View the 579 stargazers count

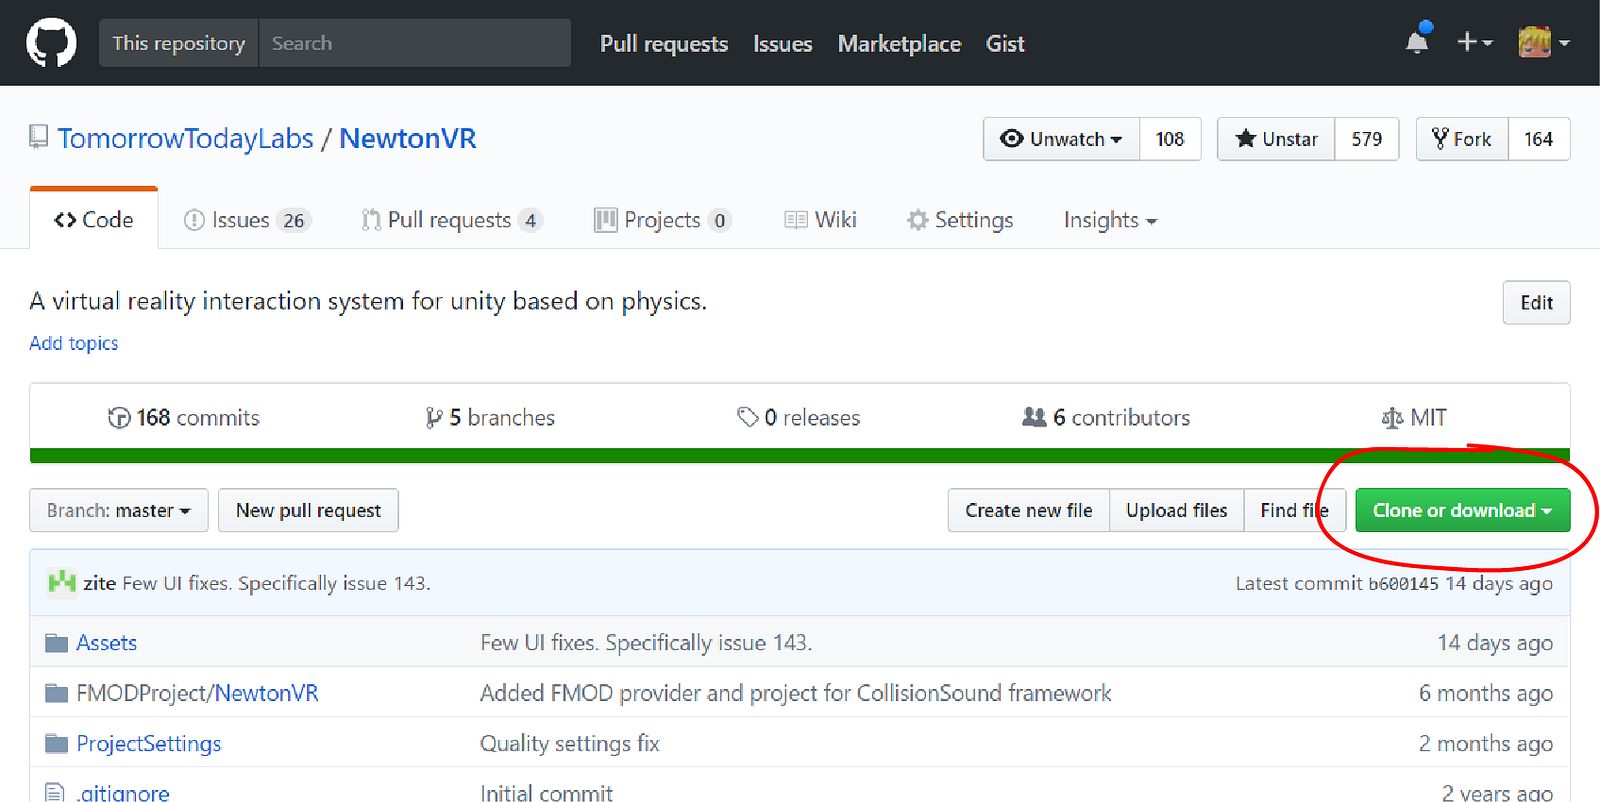(1366, 139)
